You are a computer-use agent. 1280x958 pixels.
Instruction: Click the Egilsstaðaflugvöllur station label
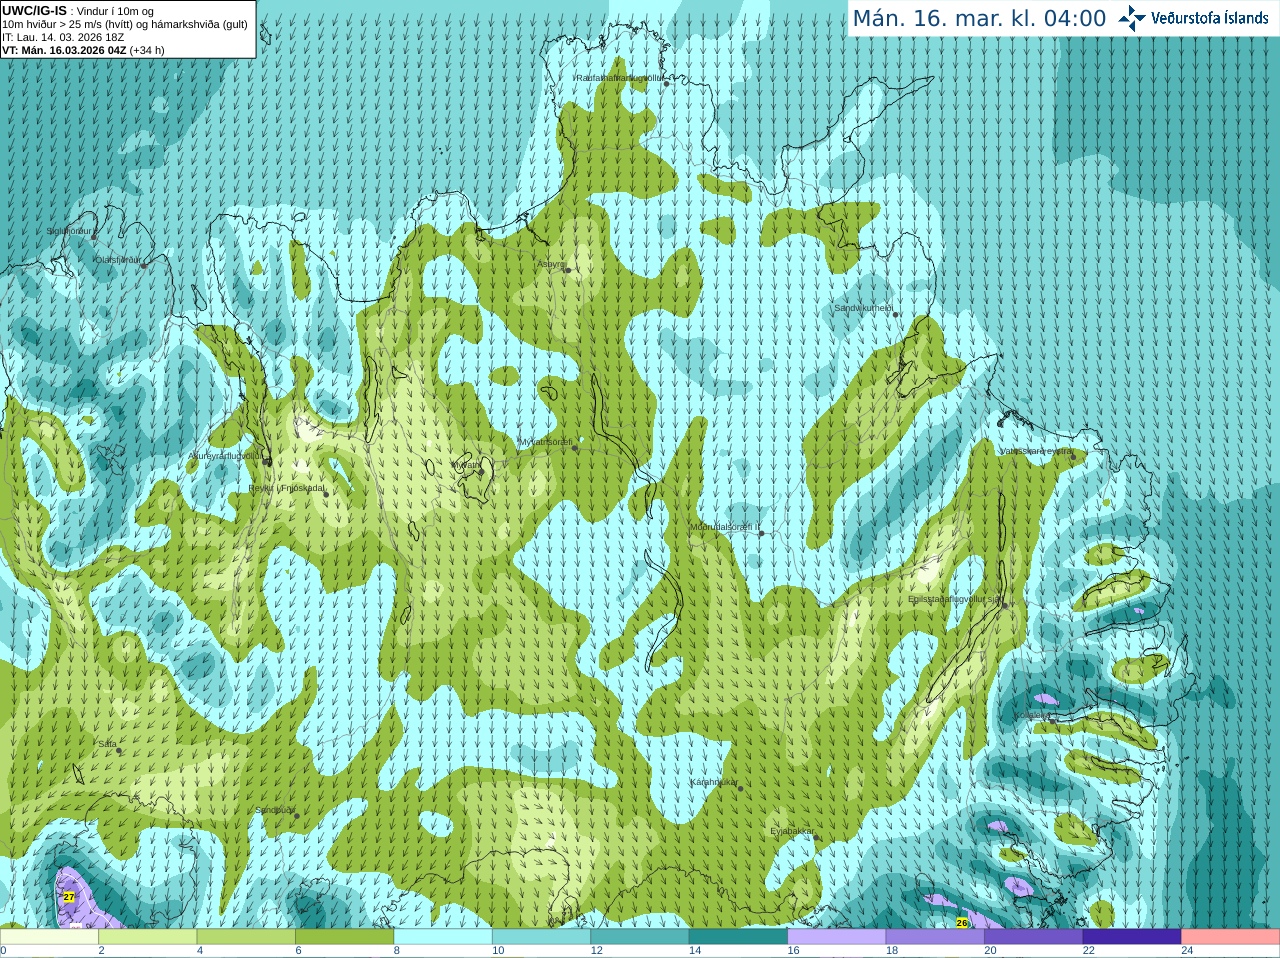coord(954,600)
